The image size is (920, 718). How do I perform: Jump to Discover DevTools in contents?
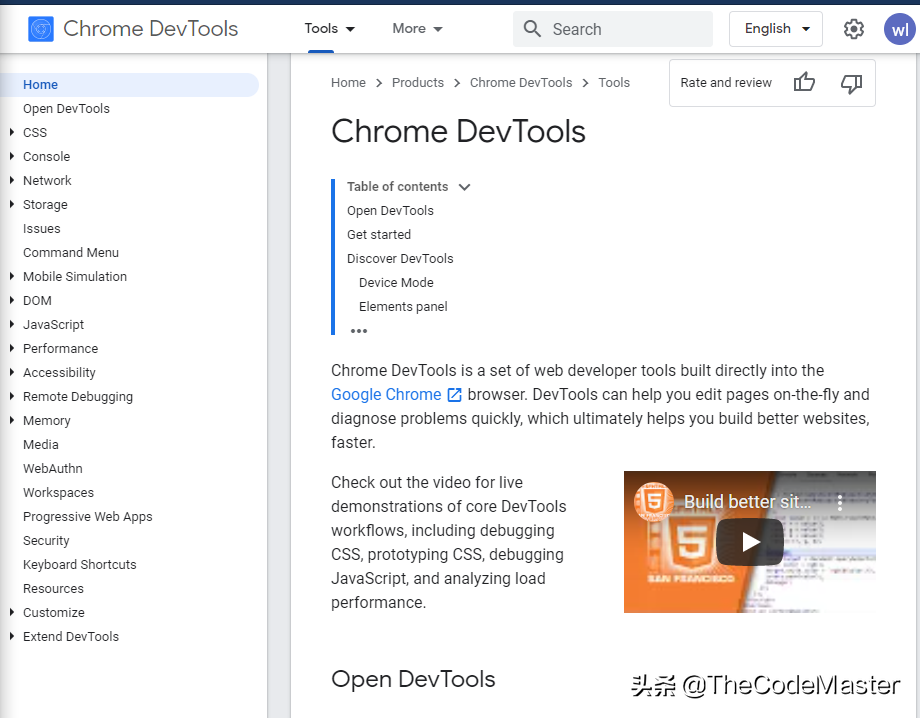click(x=400, y=259)
